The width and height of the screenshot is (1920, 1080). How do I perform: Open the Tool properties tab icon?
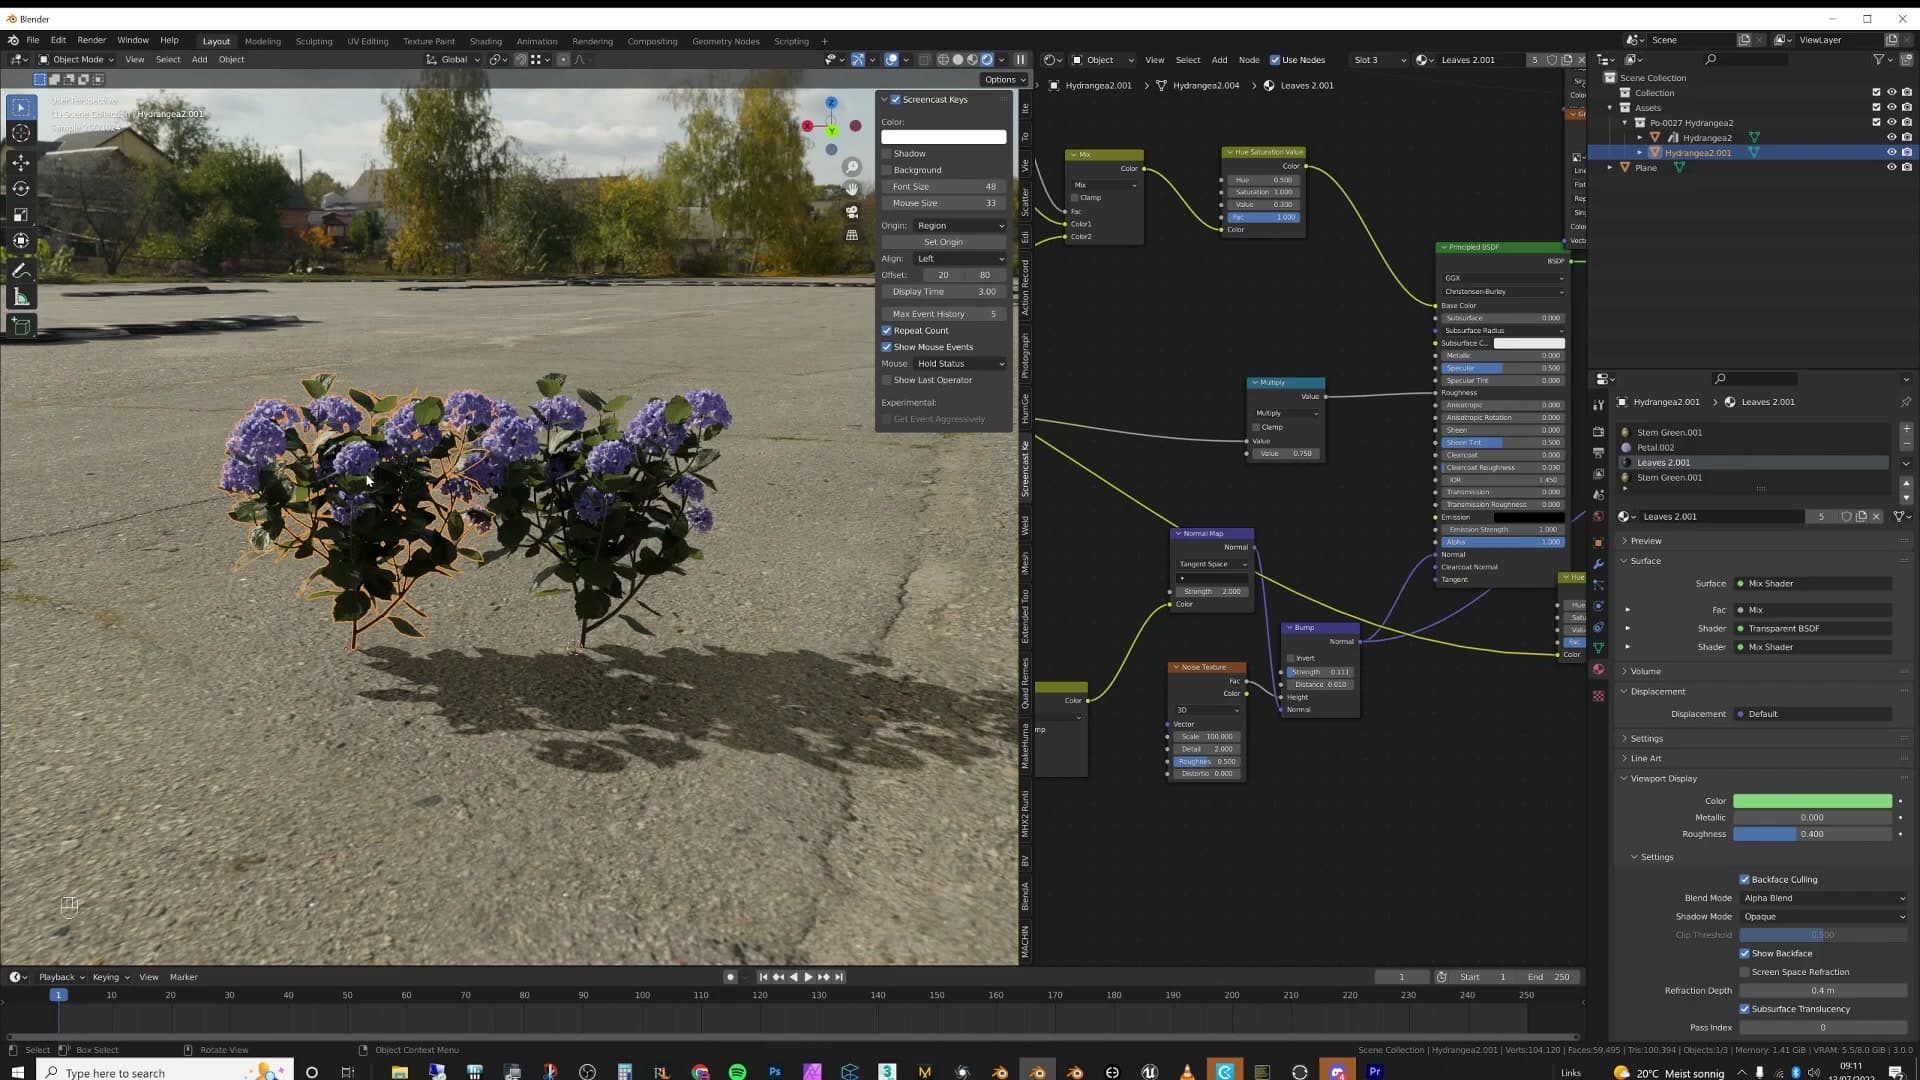[x=1598, y=404]
